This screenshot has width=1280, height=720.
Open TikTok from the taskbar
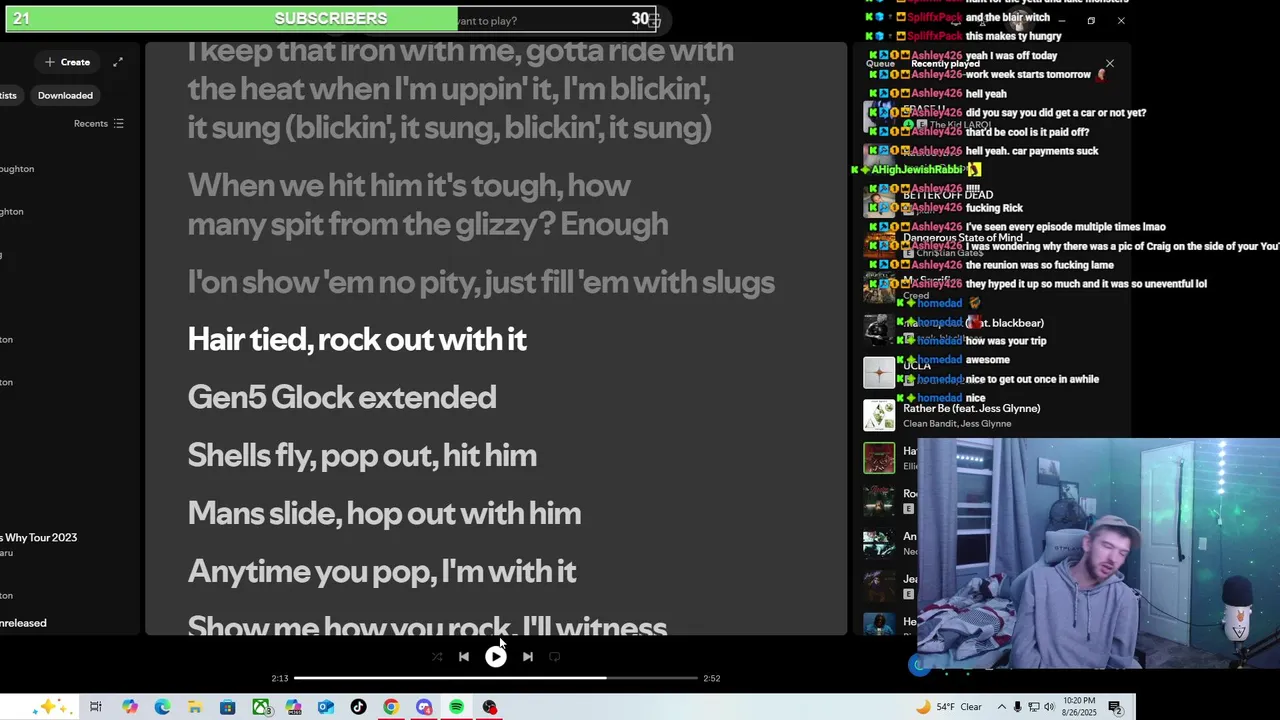tap(358, 707)
